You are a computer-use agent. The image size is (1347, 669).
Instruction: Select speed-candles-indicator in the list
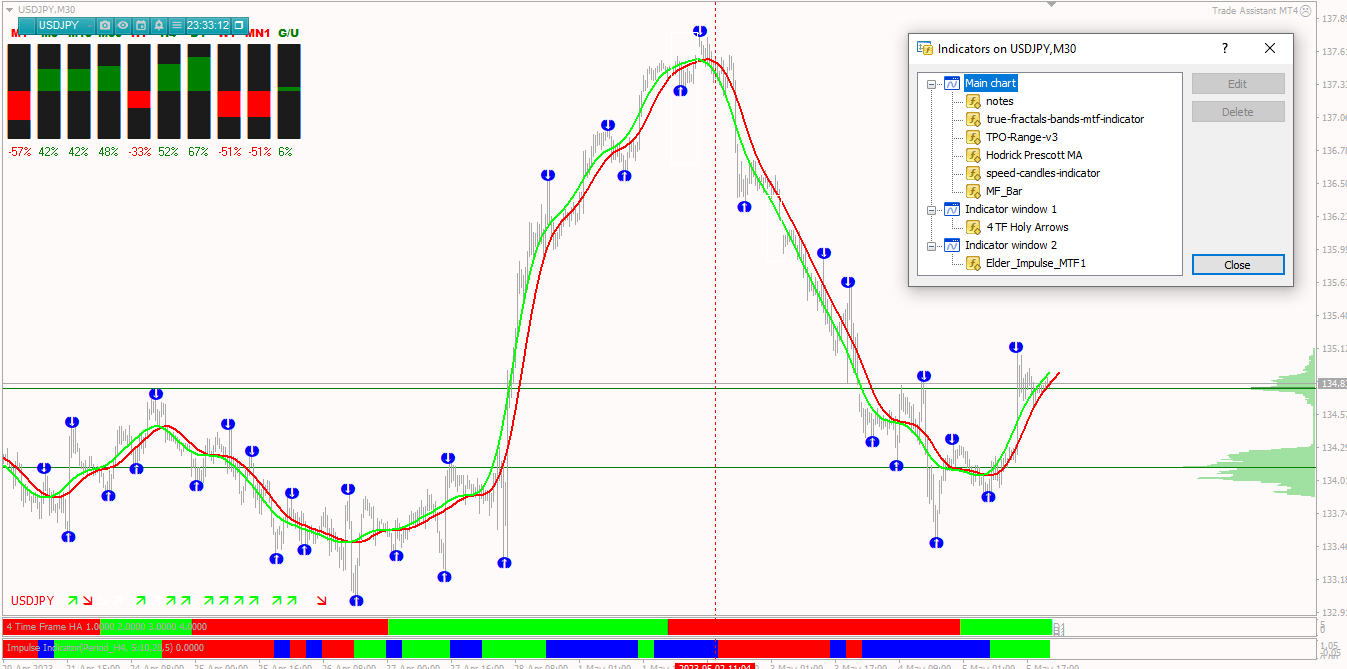pyautogui.click(x=1042, y=173)
